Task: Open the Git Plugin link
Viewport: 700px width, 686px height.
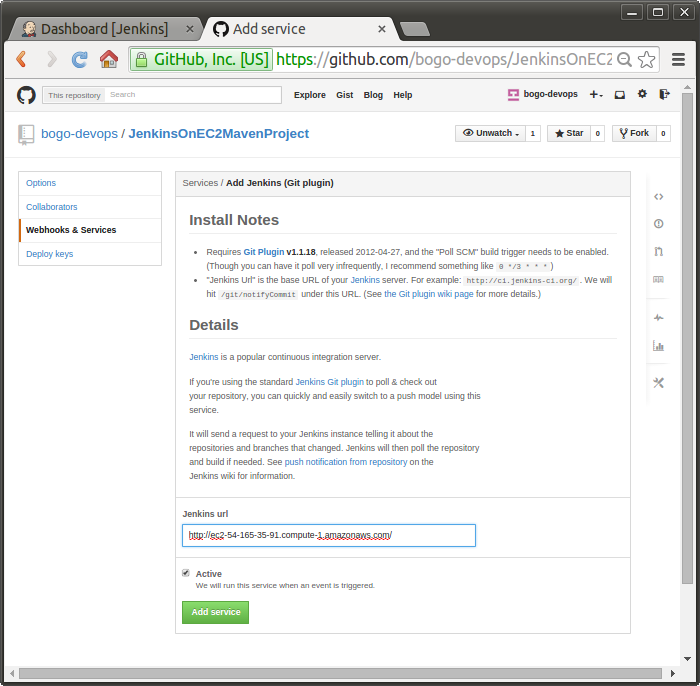Action: click(263, 252)
